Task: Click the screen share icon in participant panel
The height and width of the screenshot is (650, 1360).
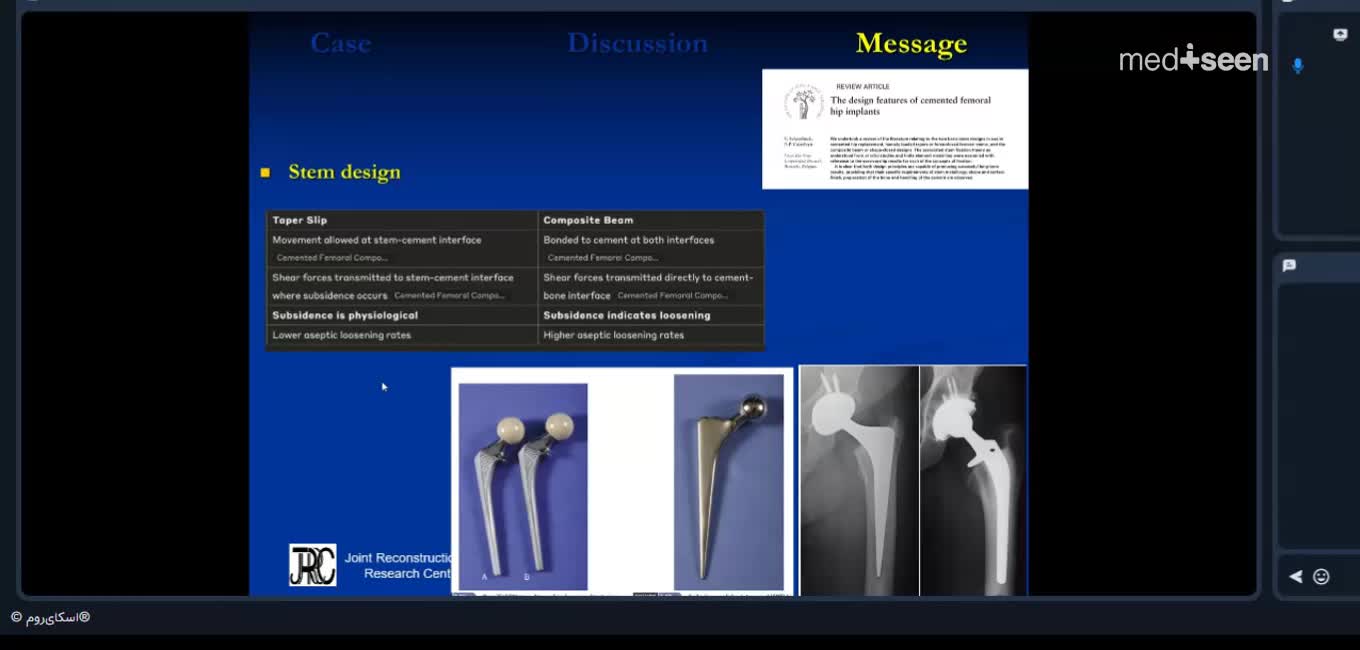Action: pyautogui.click(x=1340, y=34)
